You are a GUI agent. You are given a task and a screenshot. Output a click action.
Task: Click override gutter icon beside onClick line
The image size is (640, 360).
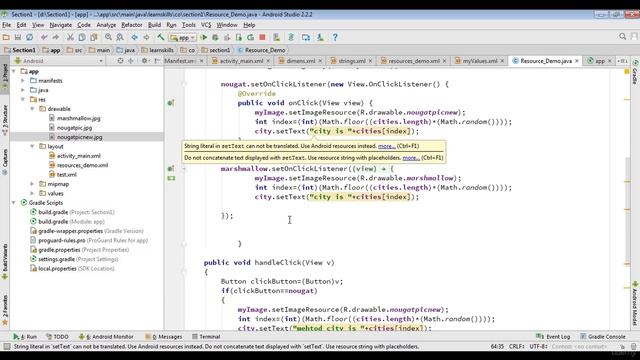point(171,103)
